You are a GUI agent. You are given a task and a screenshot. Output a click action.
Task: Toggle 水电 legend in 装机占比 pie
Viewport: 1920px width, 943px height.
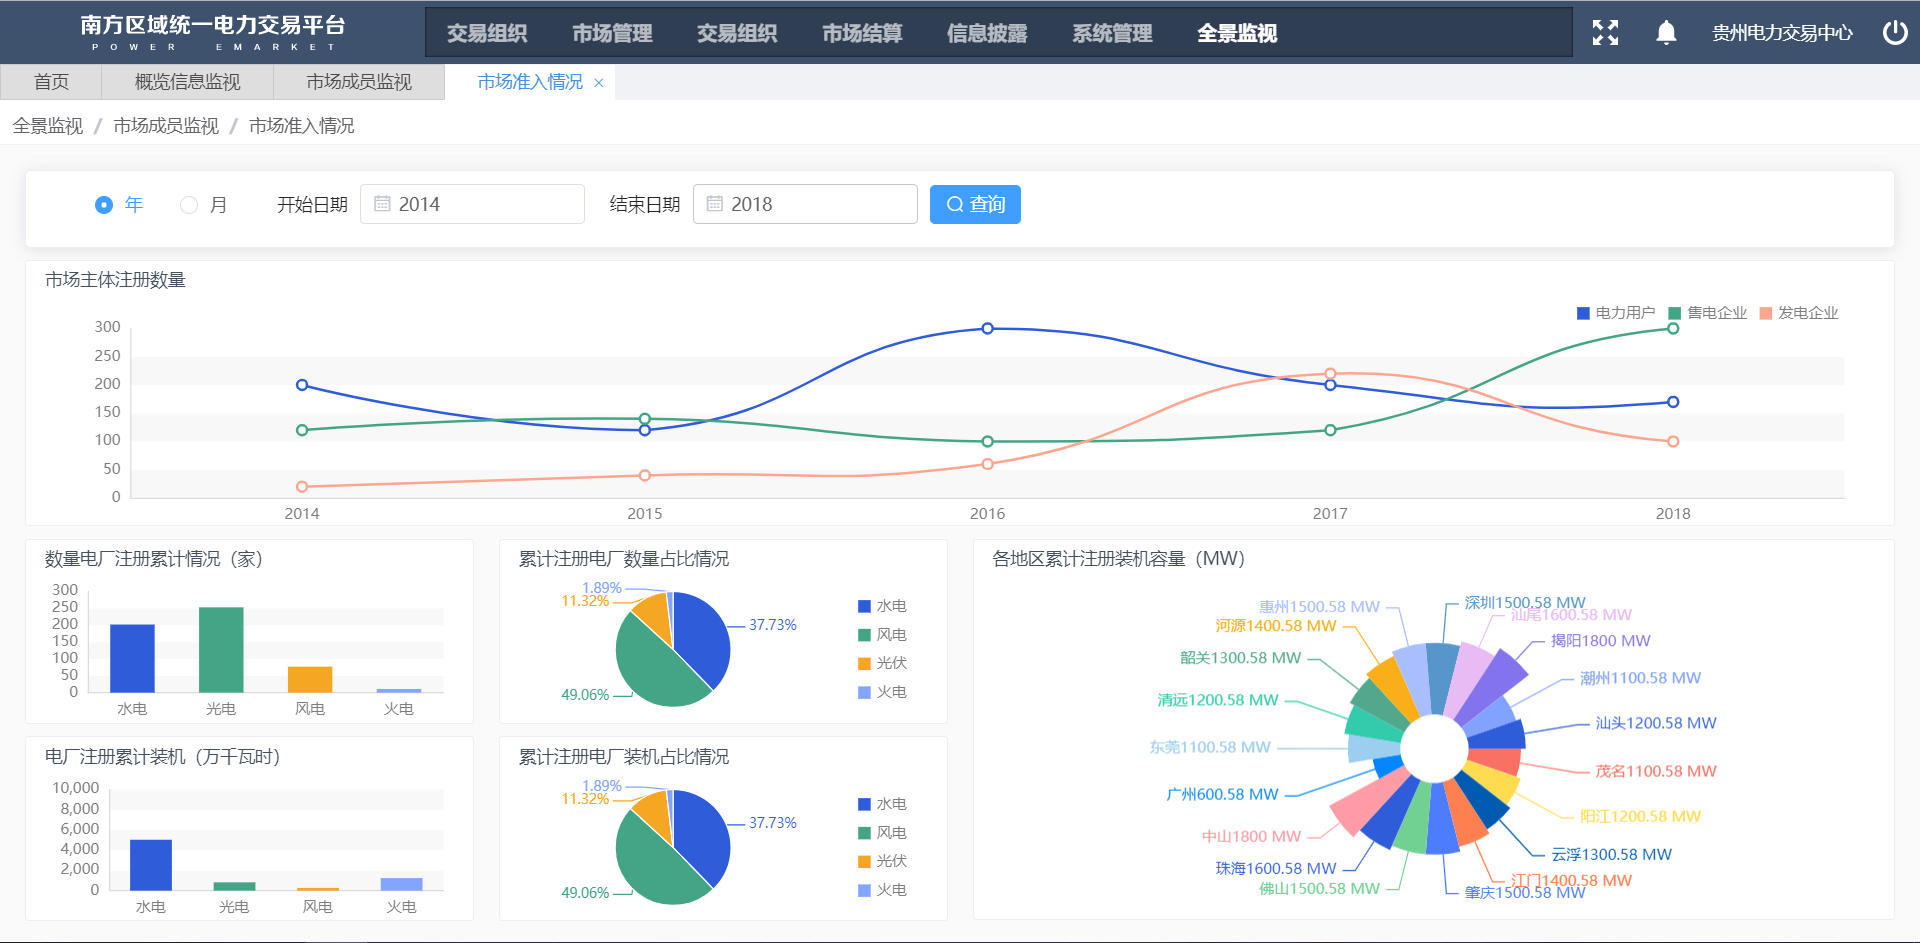tap(882, 804)
